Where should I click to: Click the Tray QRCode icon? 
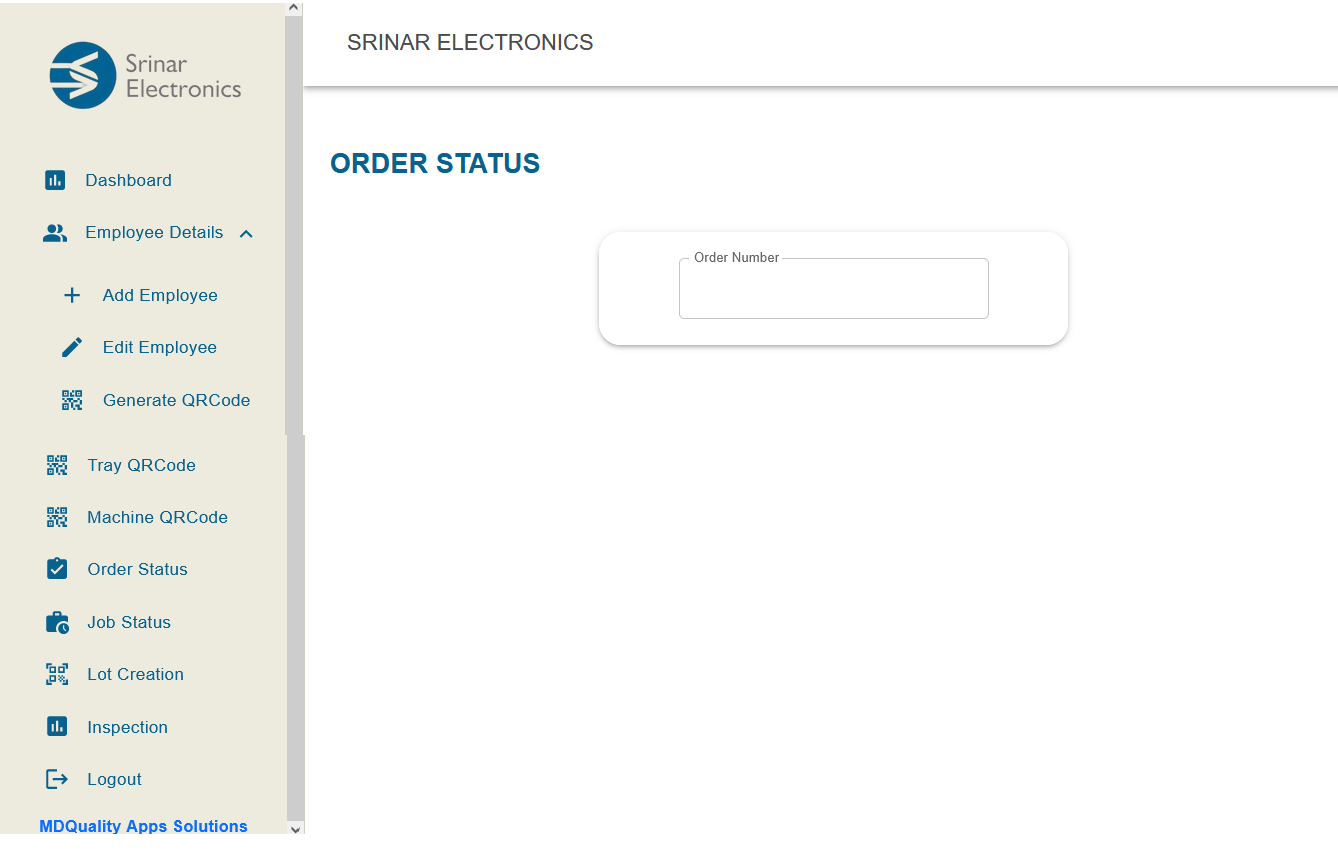coord(57,465)
